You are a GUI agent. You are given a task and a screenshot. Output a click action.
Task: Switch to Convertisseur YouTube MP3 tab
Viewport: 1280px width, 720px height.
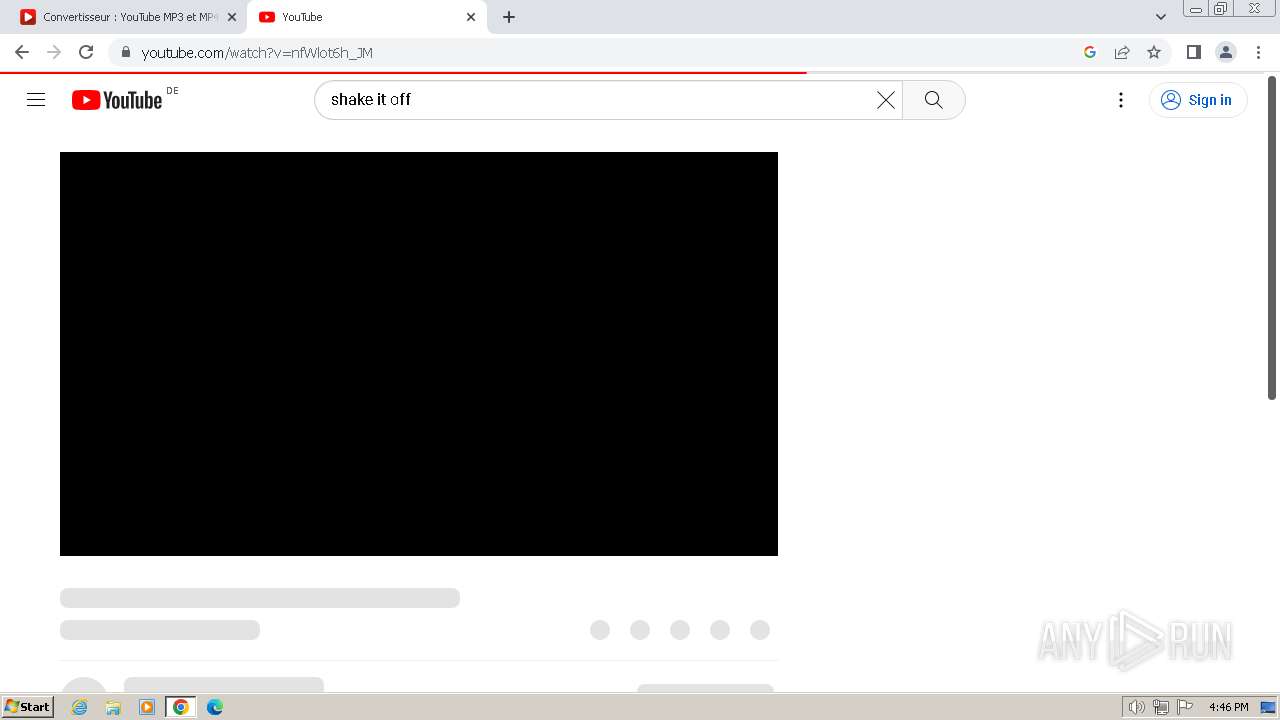[129, 17]
